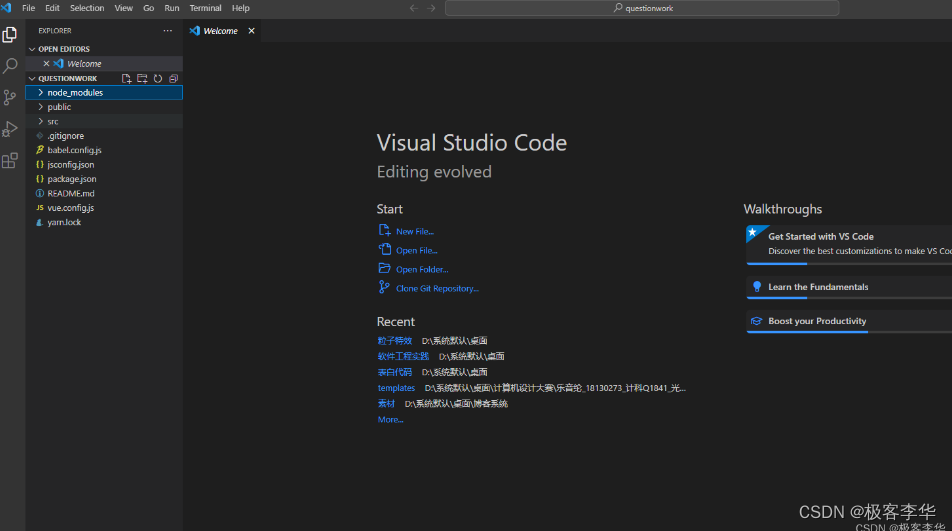Click the questionwork command center search box
952x531 pixels.
642,8
